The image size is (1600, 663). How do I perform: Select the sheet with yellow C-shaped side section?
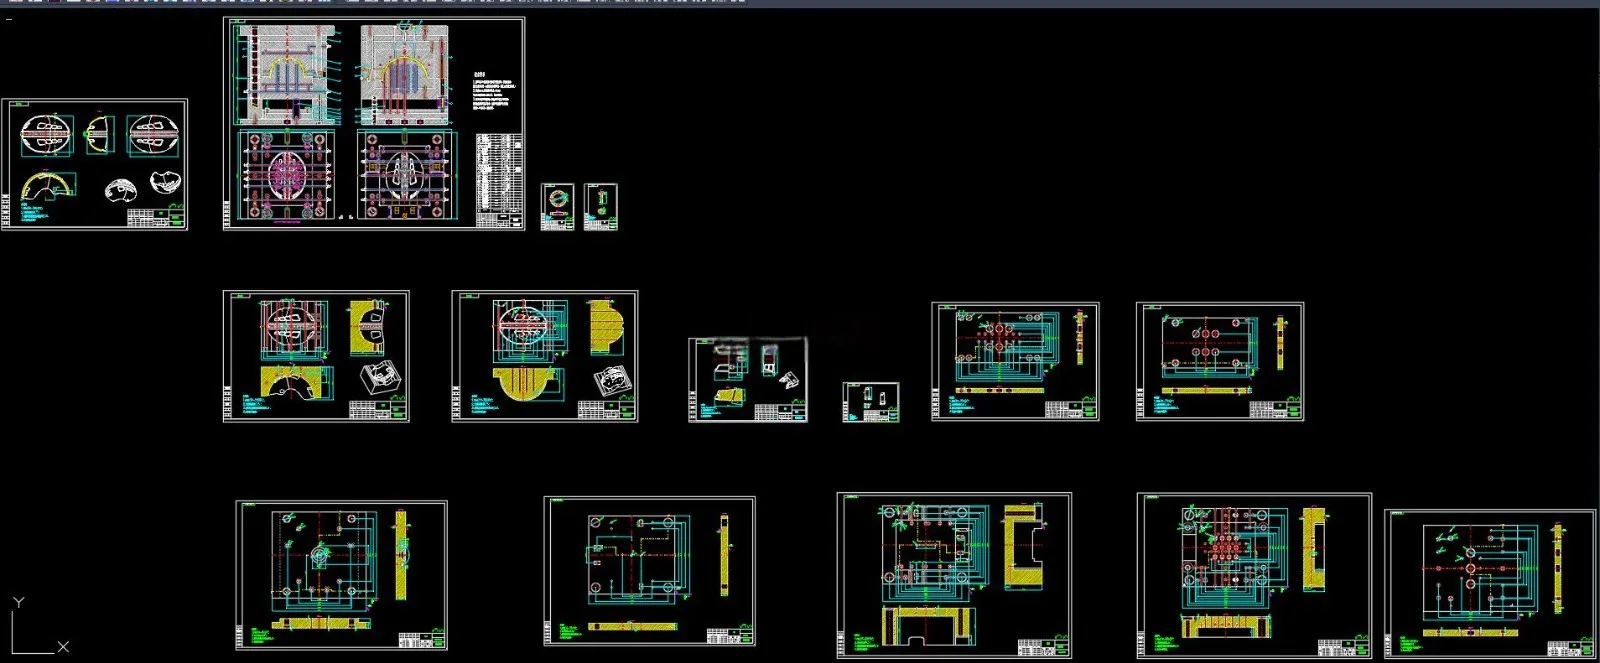point(954,575)
